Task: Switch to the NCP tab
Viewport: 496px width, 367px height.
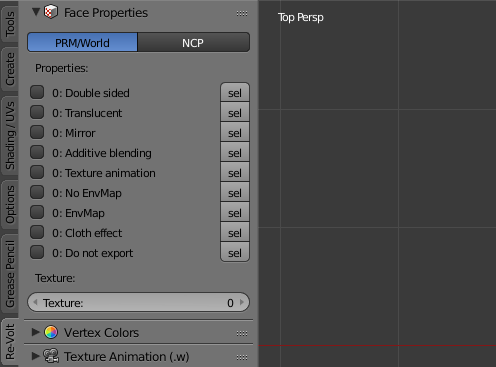Action: [193, 42]
